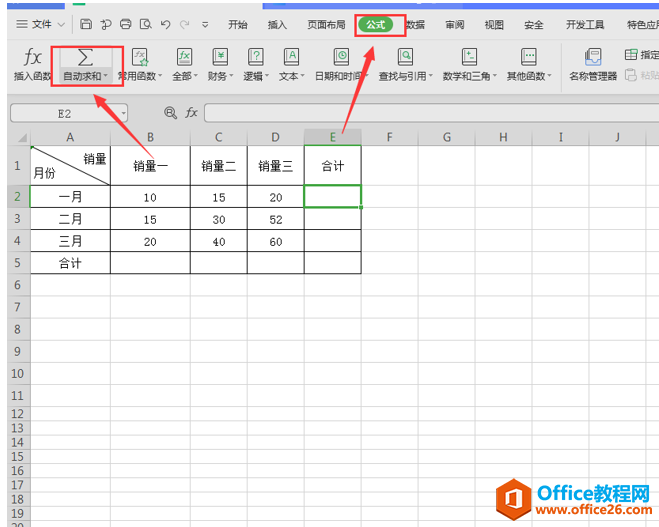
Task: Click the cell with value 30
Action: 219,219
